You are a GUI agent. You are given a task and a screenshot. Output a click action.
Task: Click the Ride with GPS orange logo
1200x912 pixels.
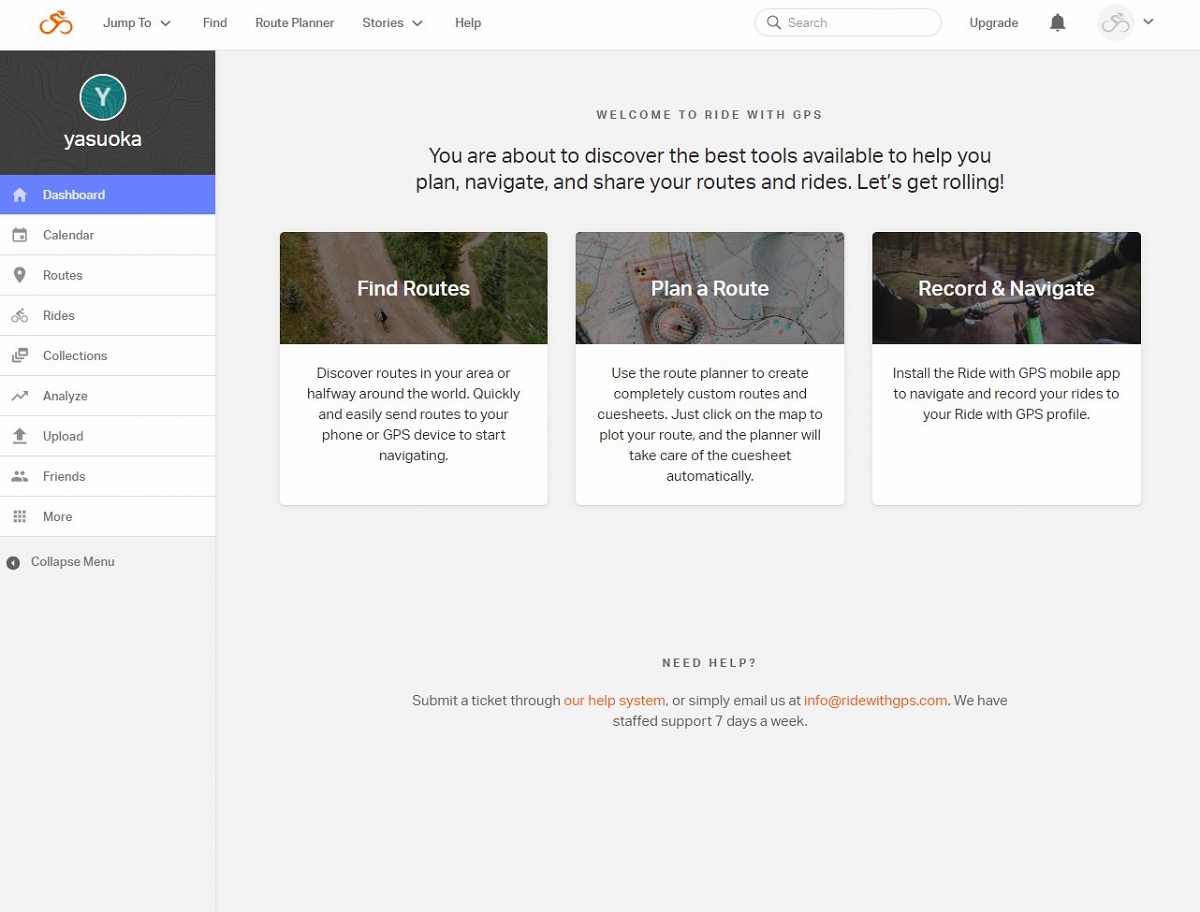[x=56, y=22]
